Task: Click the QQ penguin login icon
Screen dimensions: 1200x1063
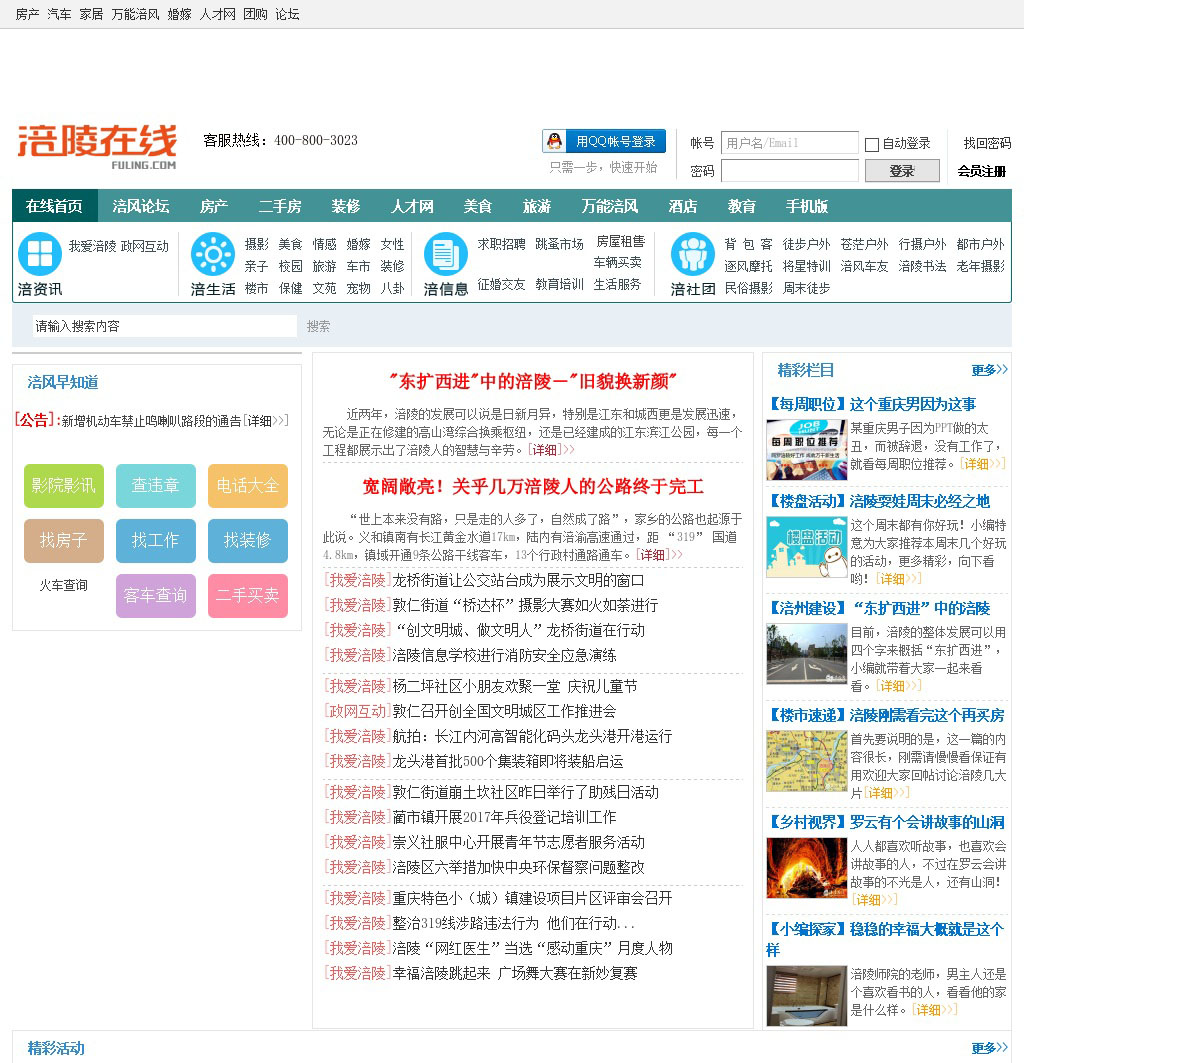Action: [555, 141]
